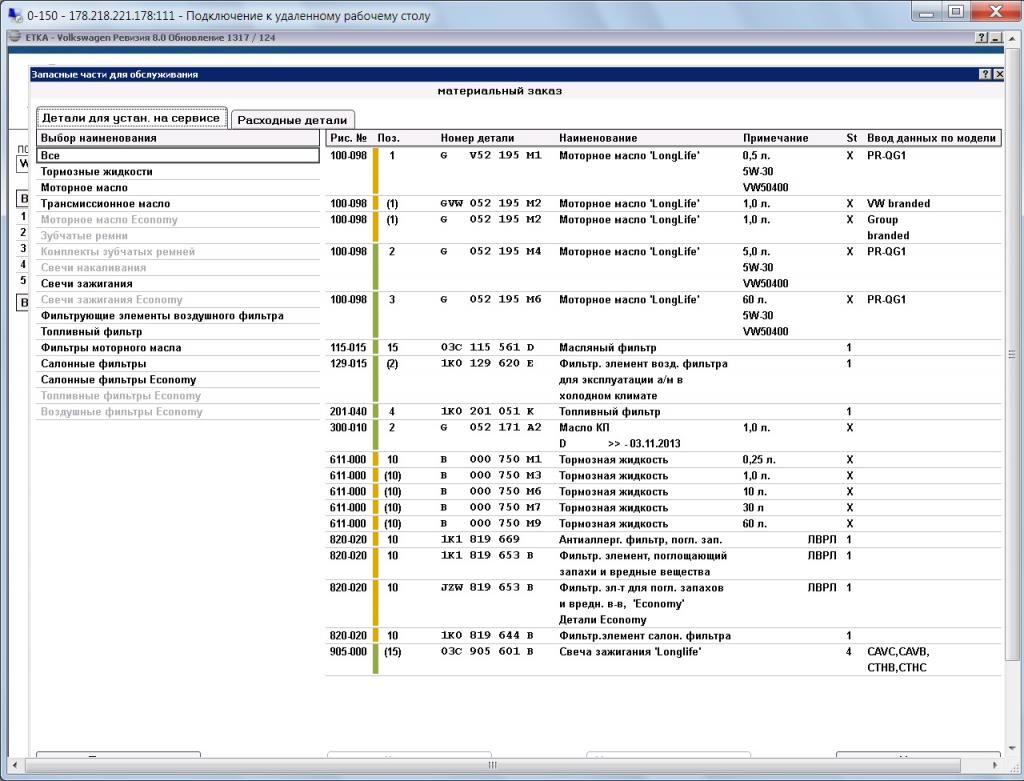Choose 'Моторное масло' category
The height and width of the screenshot is (781, 1024).
click(x=178, y=187)
